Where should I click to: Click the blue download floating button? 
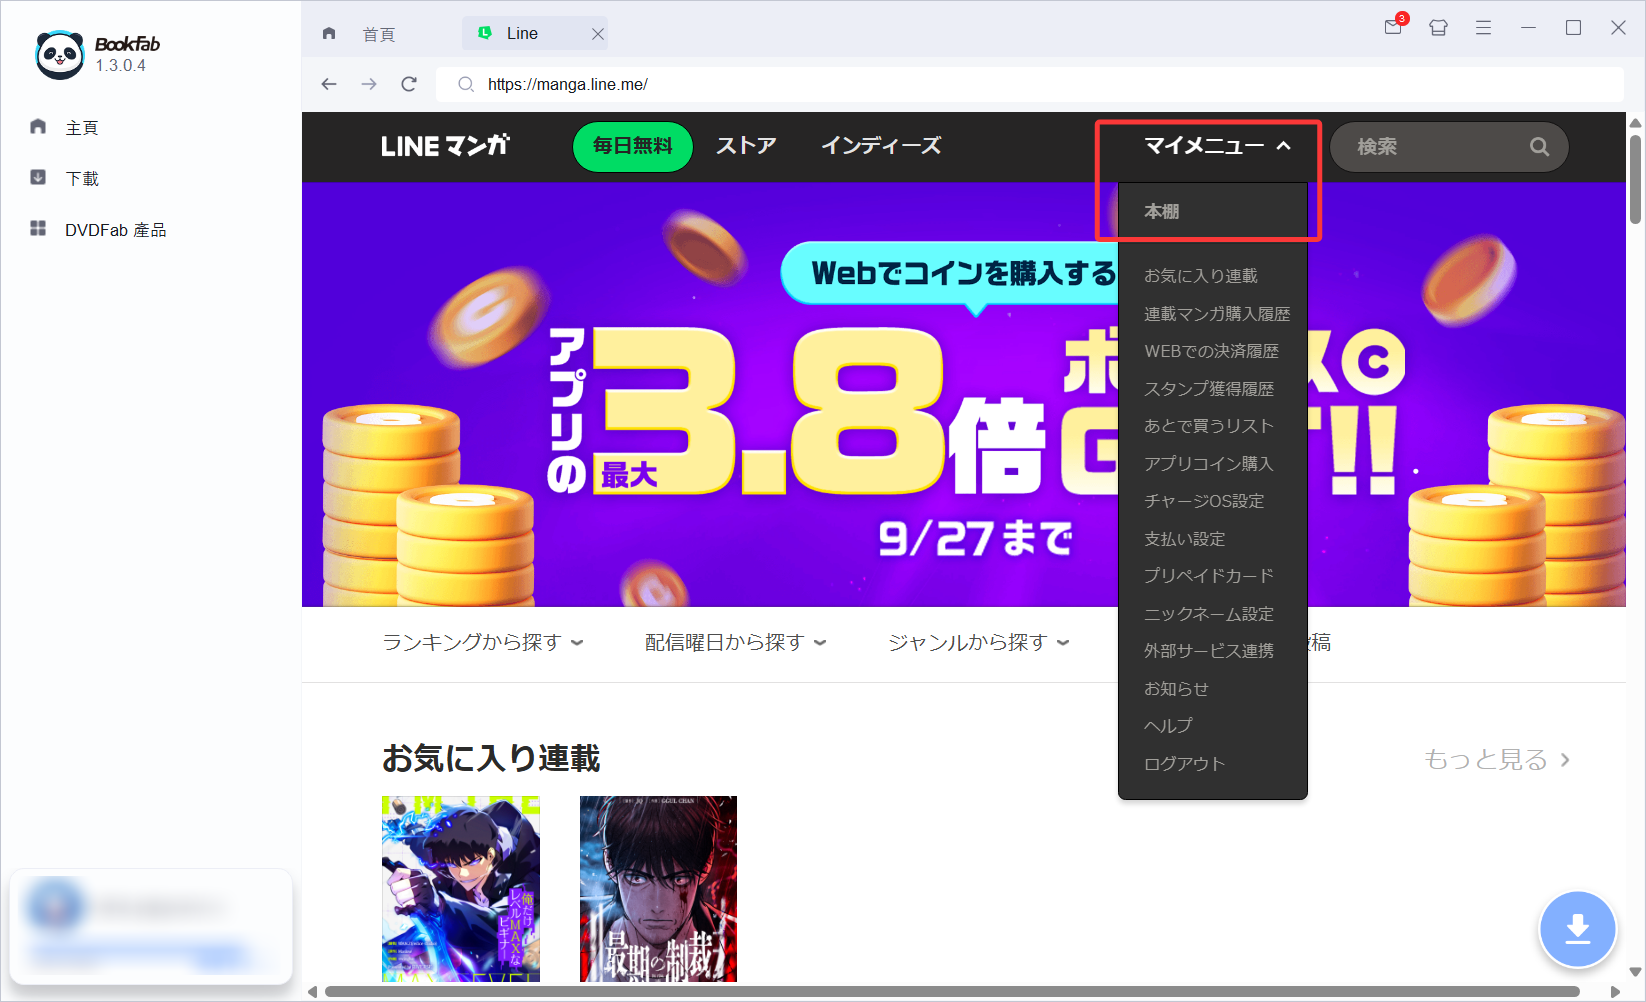(x=1578, y=929)
